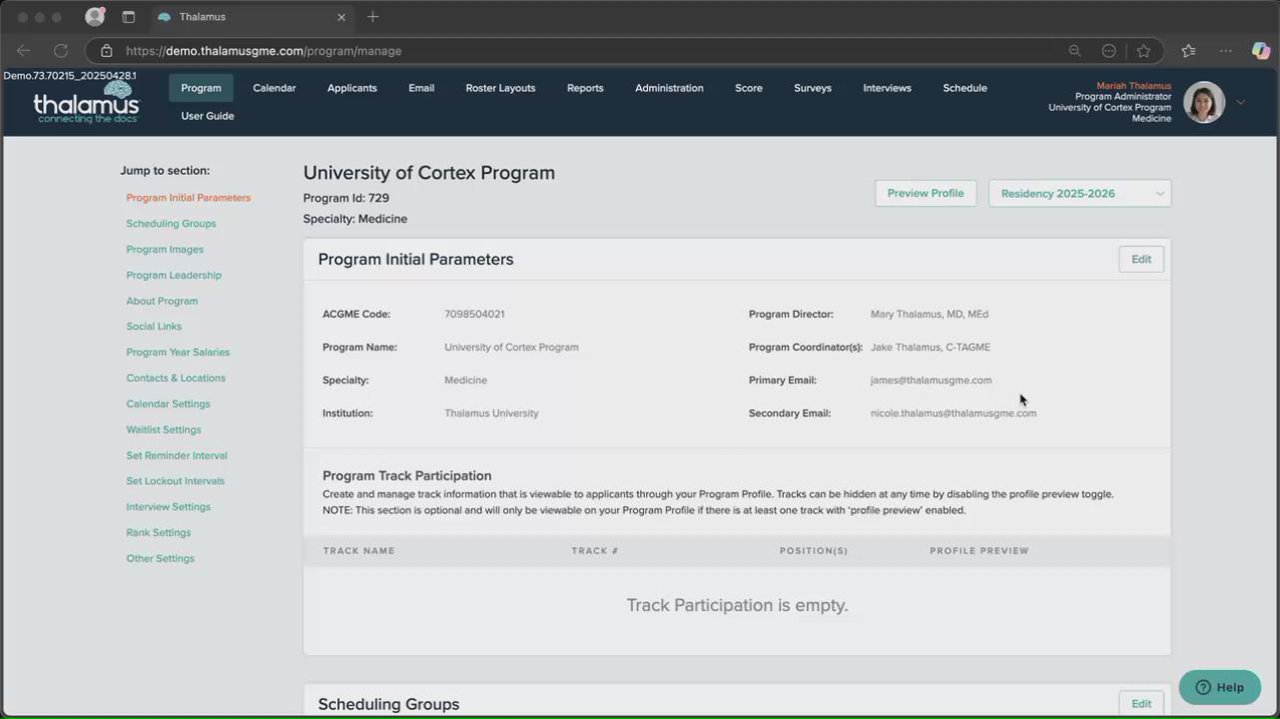Open browser favorites list icon
Screen dimensions: 1280x719
[x=1188, y=51]
